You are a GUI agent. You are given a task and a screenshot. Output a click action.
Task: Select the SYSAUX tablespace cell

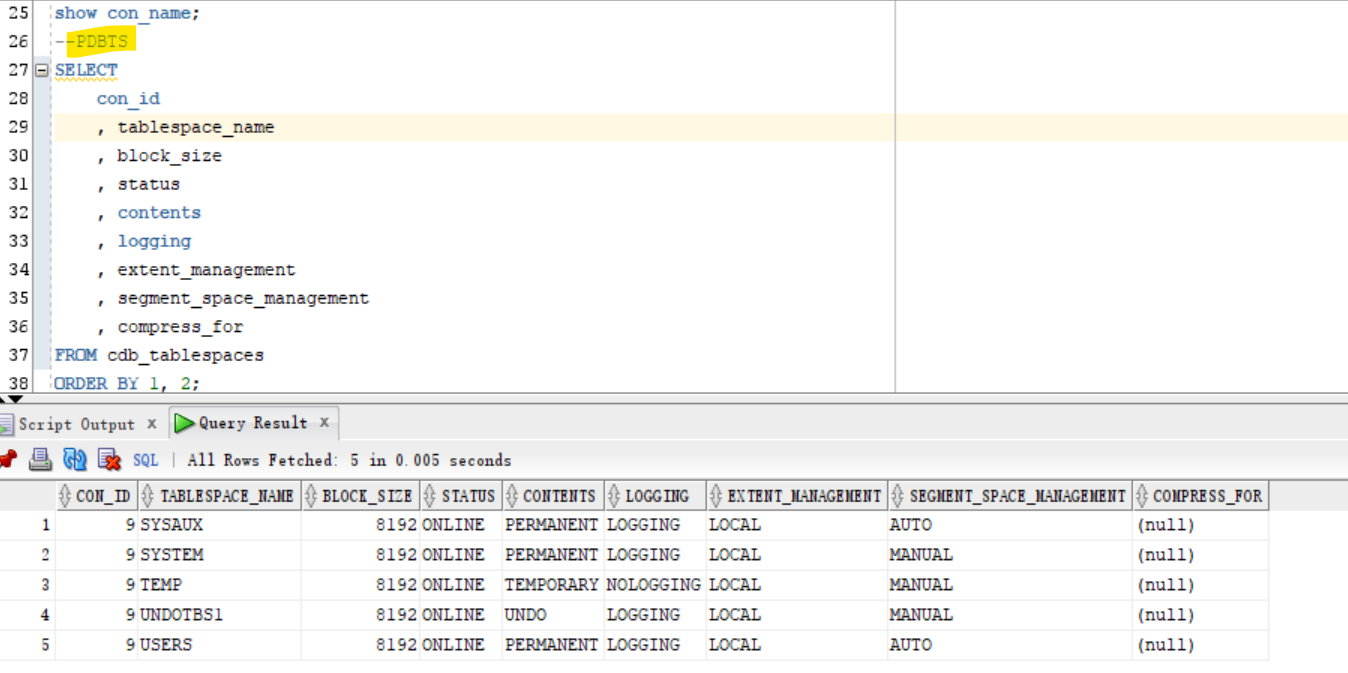tap(219, 525)
